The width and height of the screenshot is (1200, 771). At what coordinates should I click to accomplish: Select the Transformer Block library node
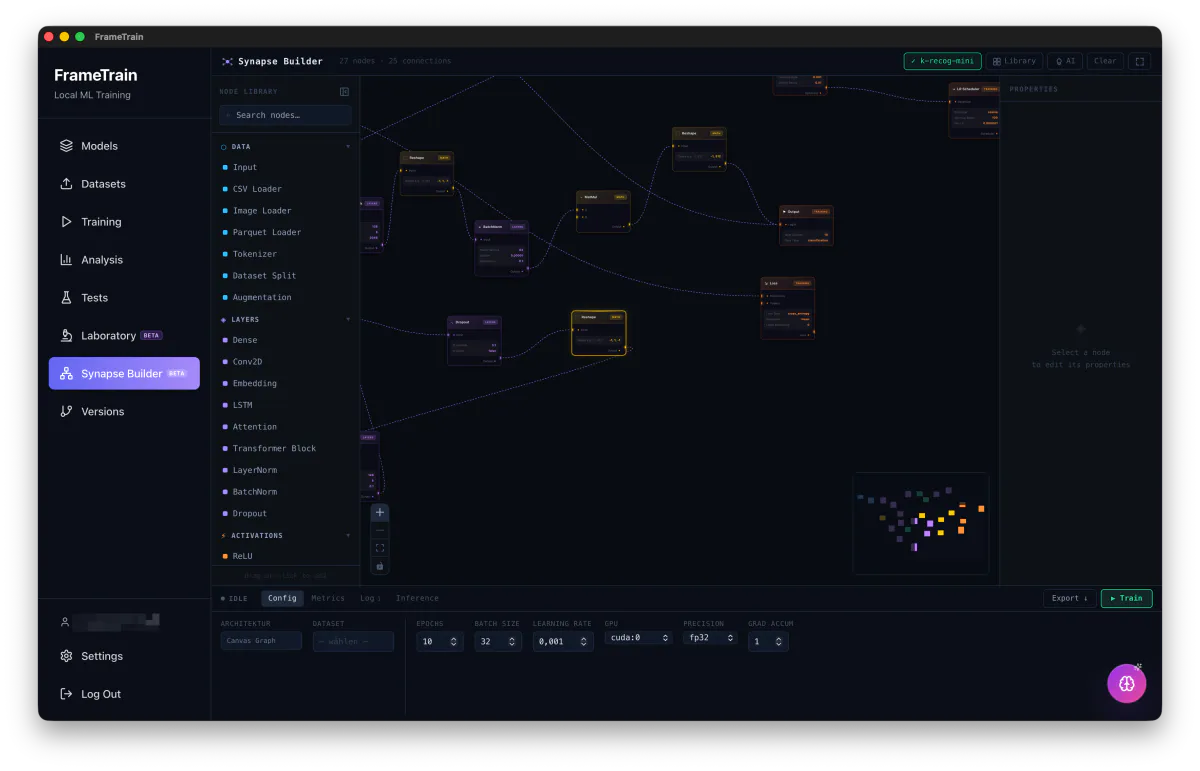(285, 449)
